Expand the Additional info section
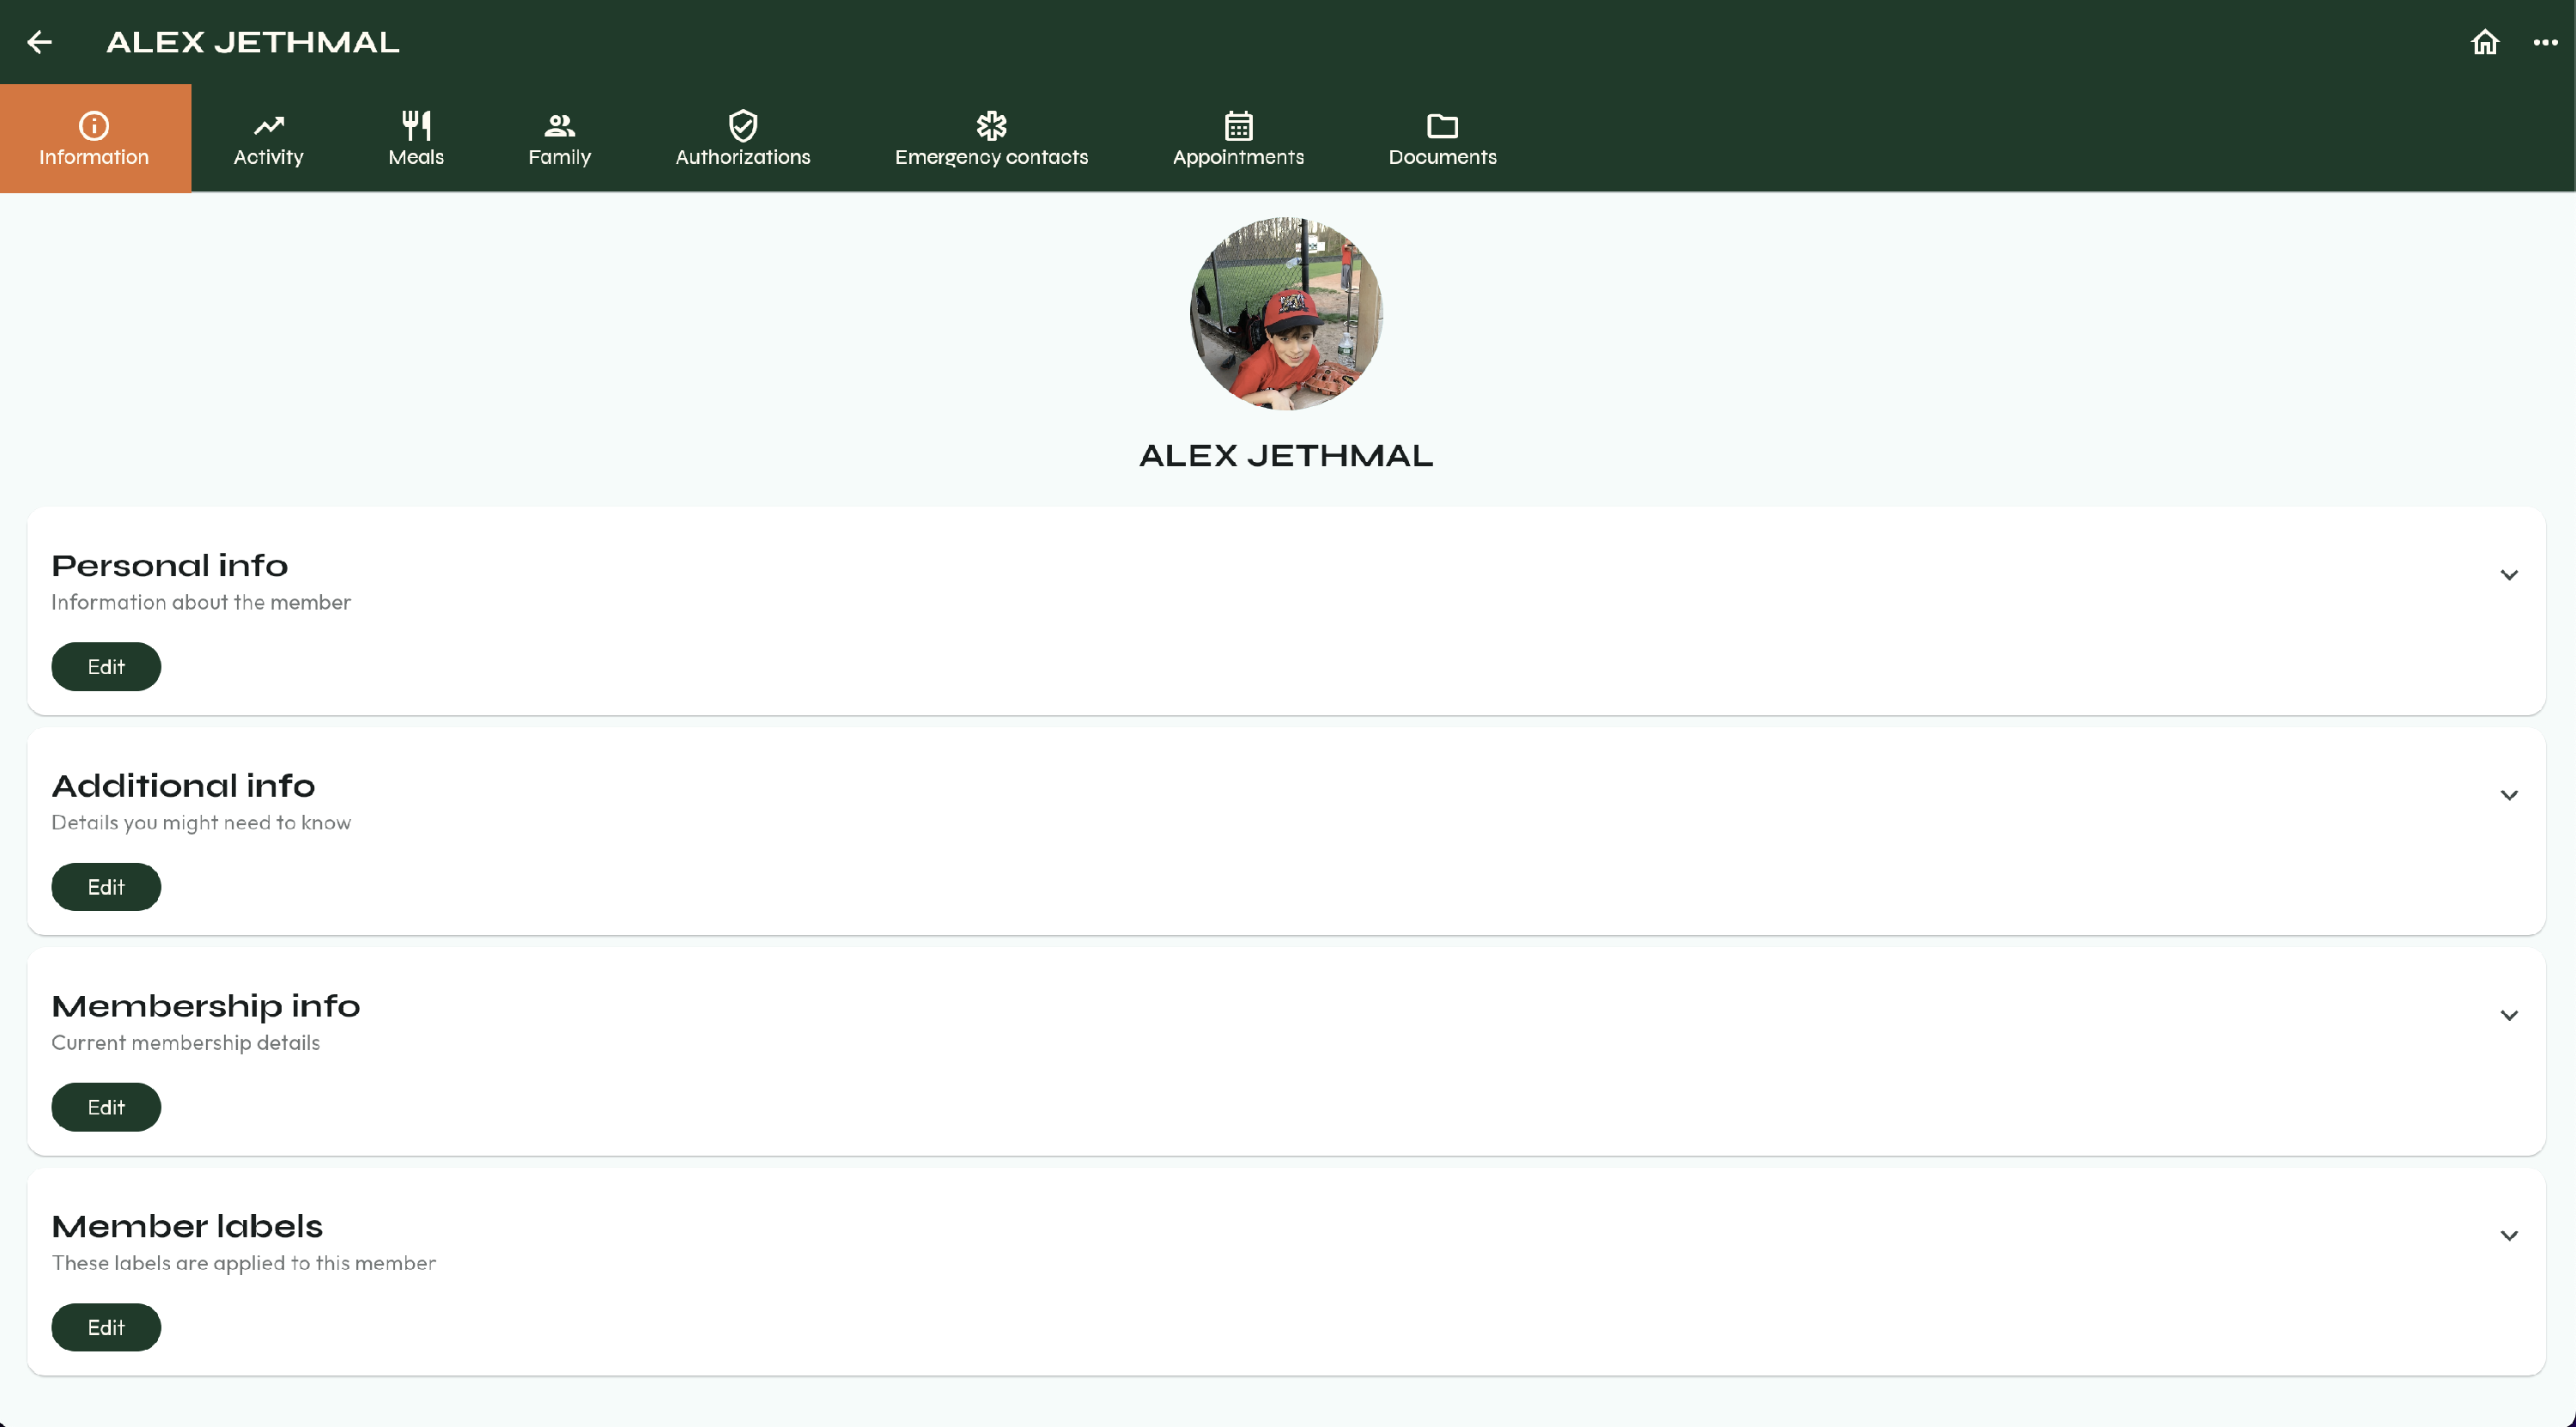The image size is (2576, 1427). (x=2509, y=795)
